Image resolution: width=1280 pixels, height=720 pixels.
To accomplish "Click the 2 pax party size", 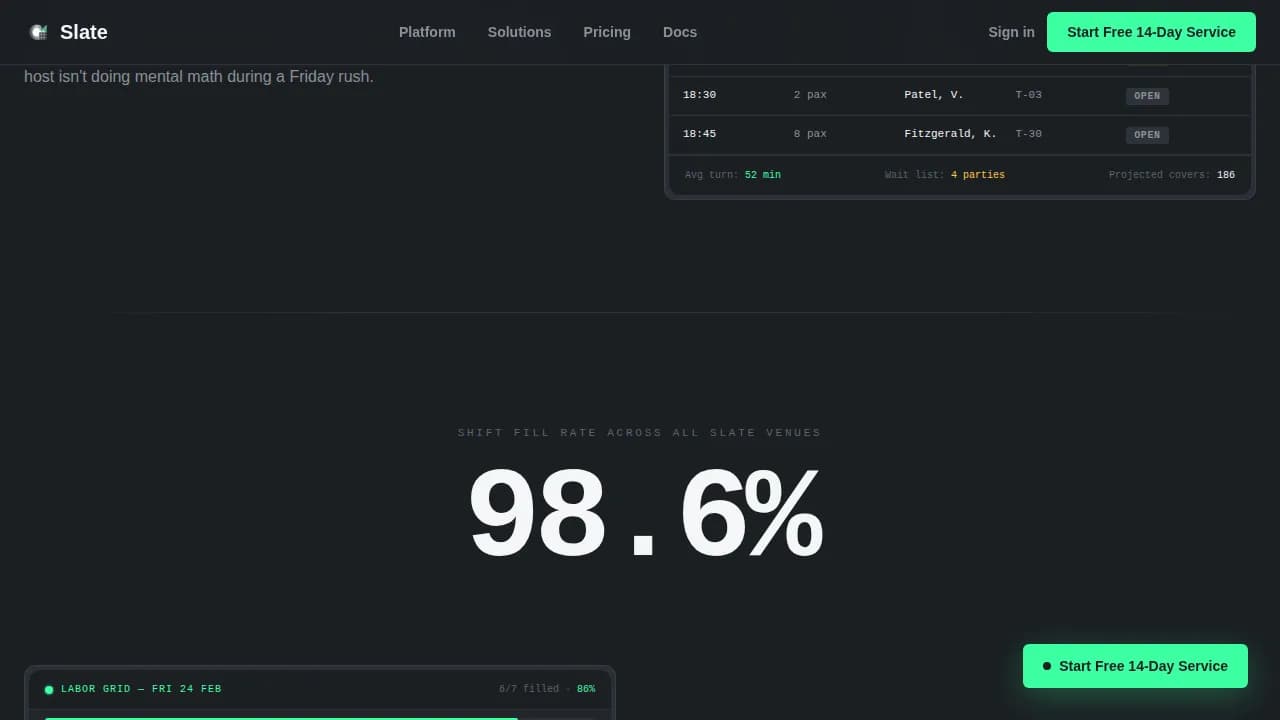I will pos(810,95).
